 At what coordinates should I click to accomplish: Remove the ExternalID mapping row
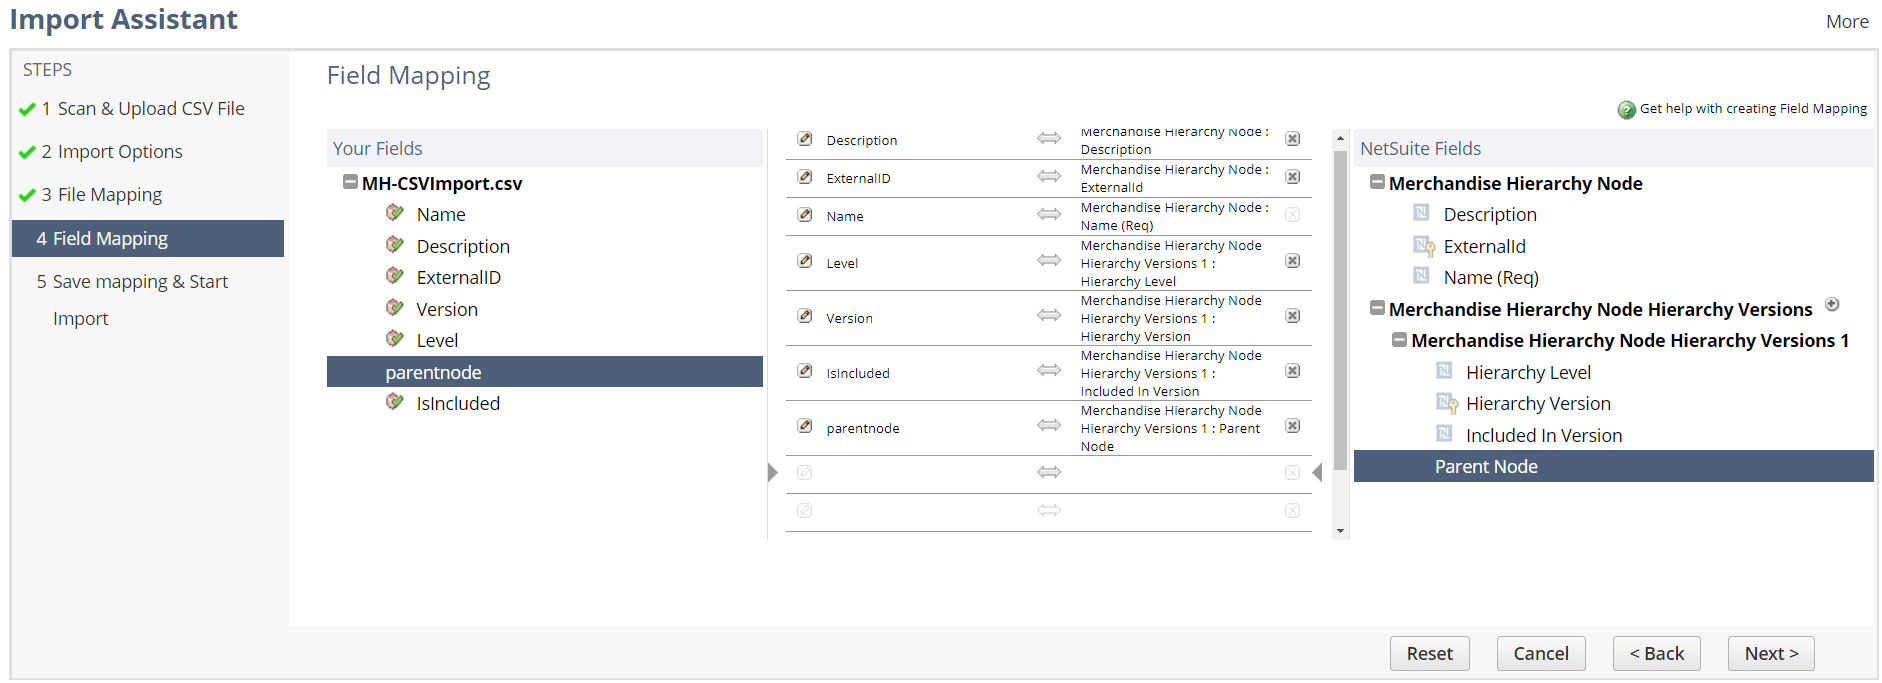click(1292, 177)
